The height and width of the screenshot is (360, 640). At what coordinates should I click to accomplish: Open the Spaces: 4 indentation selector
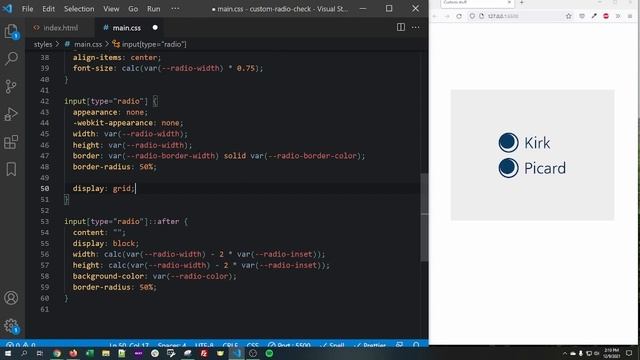click(171, 345)
